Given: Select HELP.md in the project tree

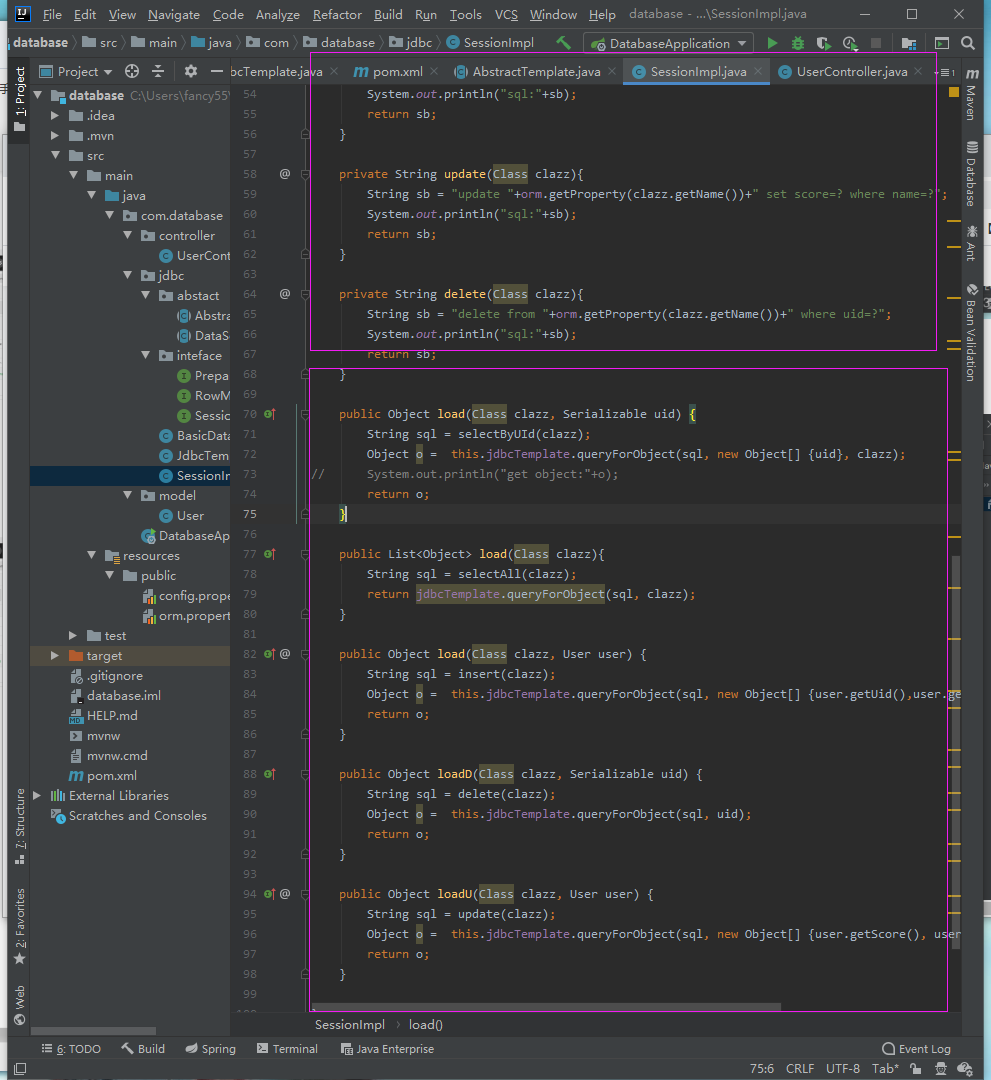Looking at the screenshot, I should (x=103, y=716).
